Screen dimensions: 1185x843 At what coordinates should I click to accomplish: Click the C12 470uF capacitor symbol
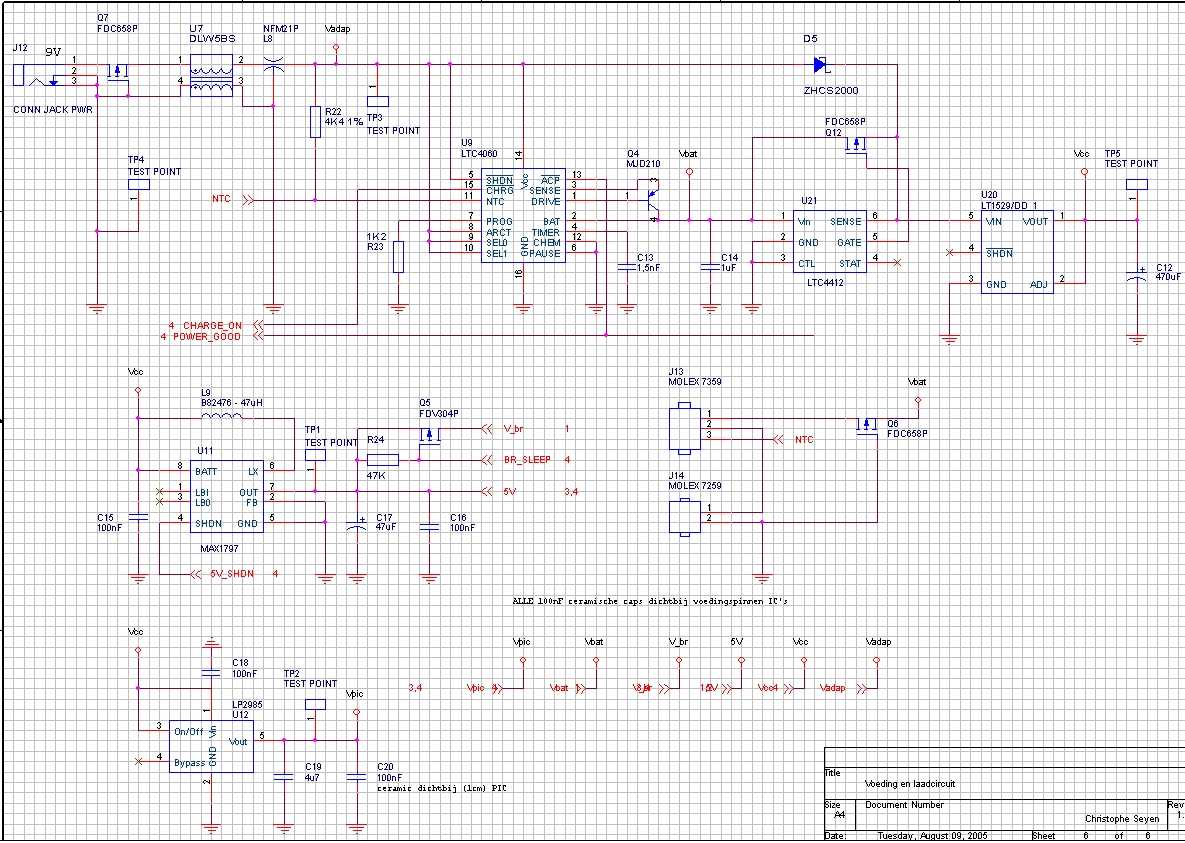[x=1137, y=274]
